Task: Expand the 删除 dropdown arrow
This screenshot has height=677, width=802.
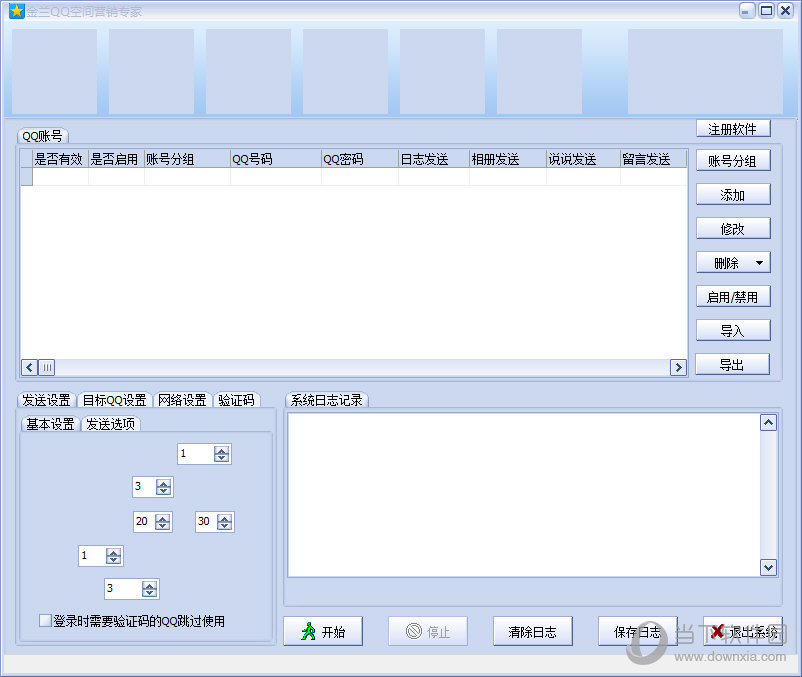Action: tap(760, 263)
